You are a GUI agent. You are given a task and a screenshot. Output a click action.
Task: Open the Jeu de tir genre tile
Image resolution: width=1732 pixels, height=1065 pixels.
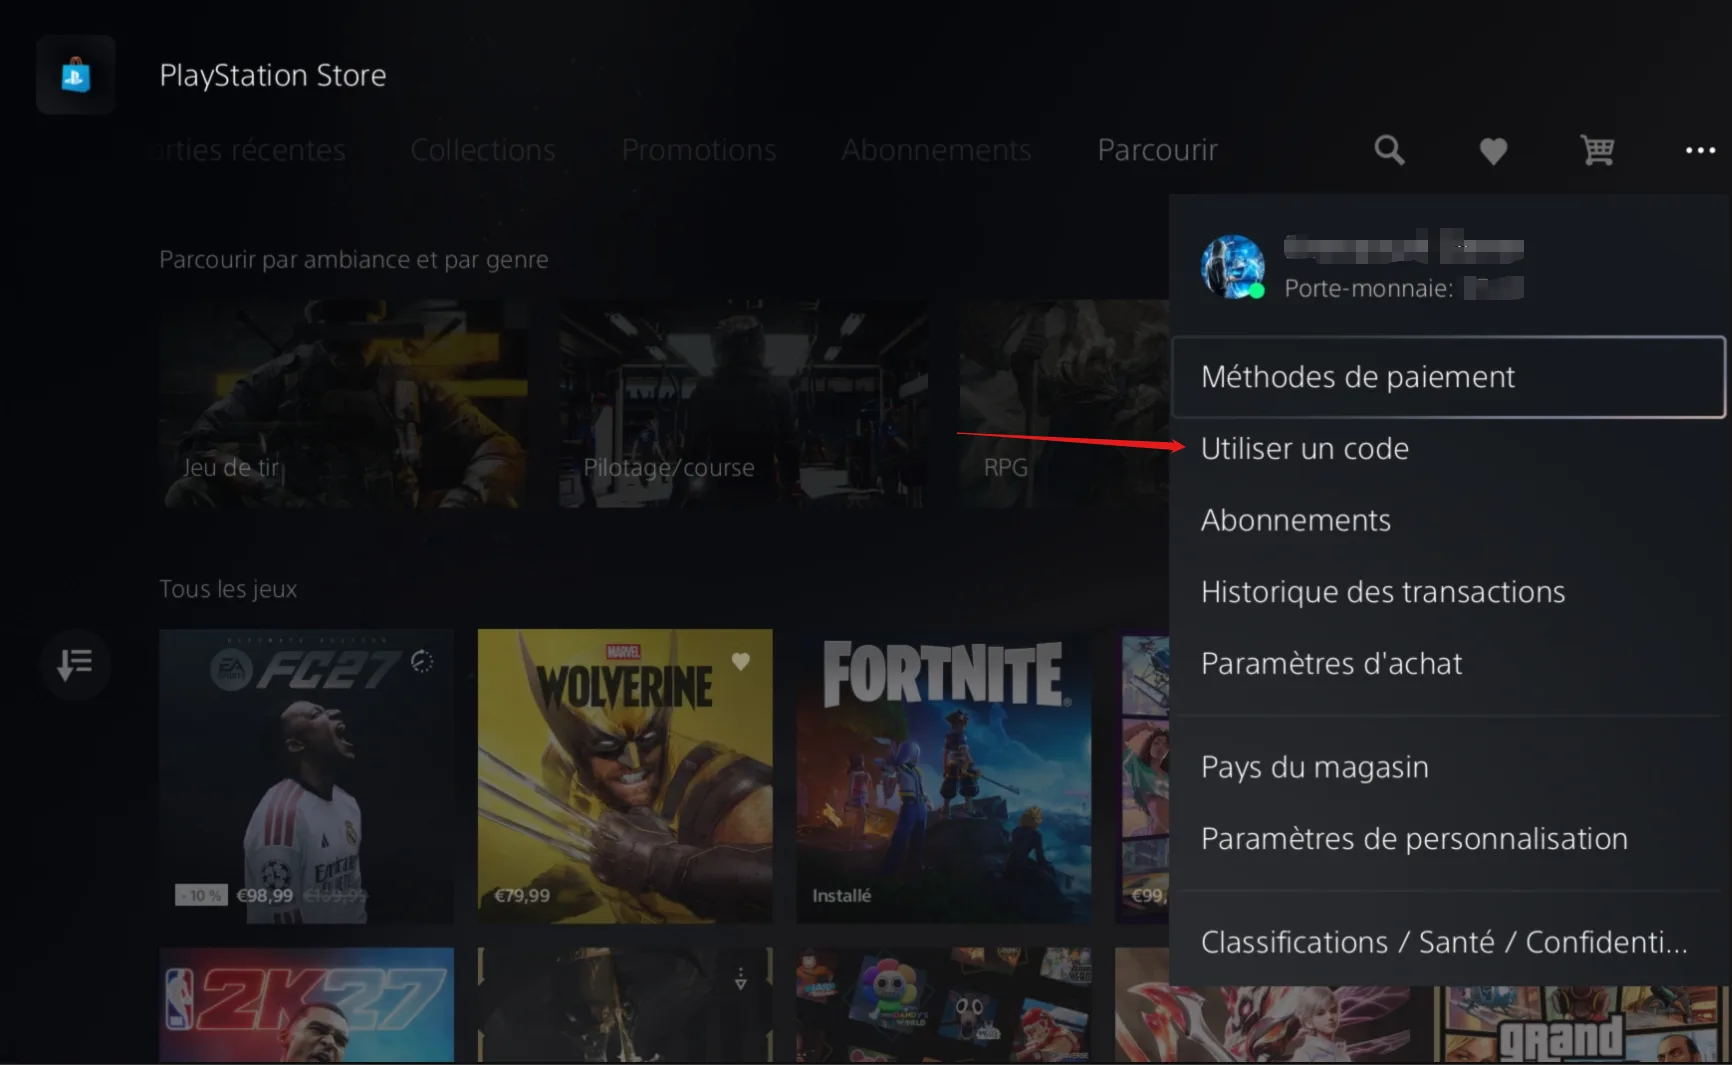coord(343,404)
